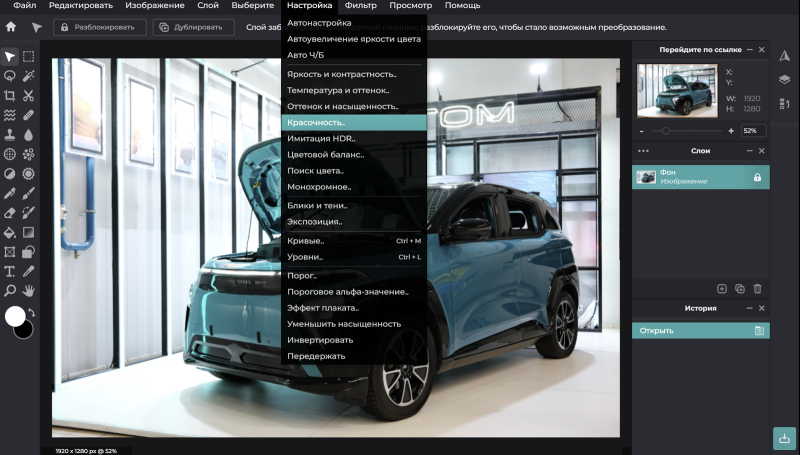Open the Фильтр menu
Viewport: 800px width, 455px height.
(x=360, y=6)
